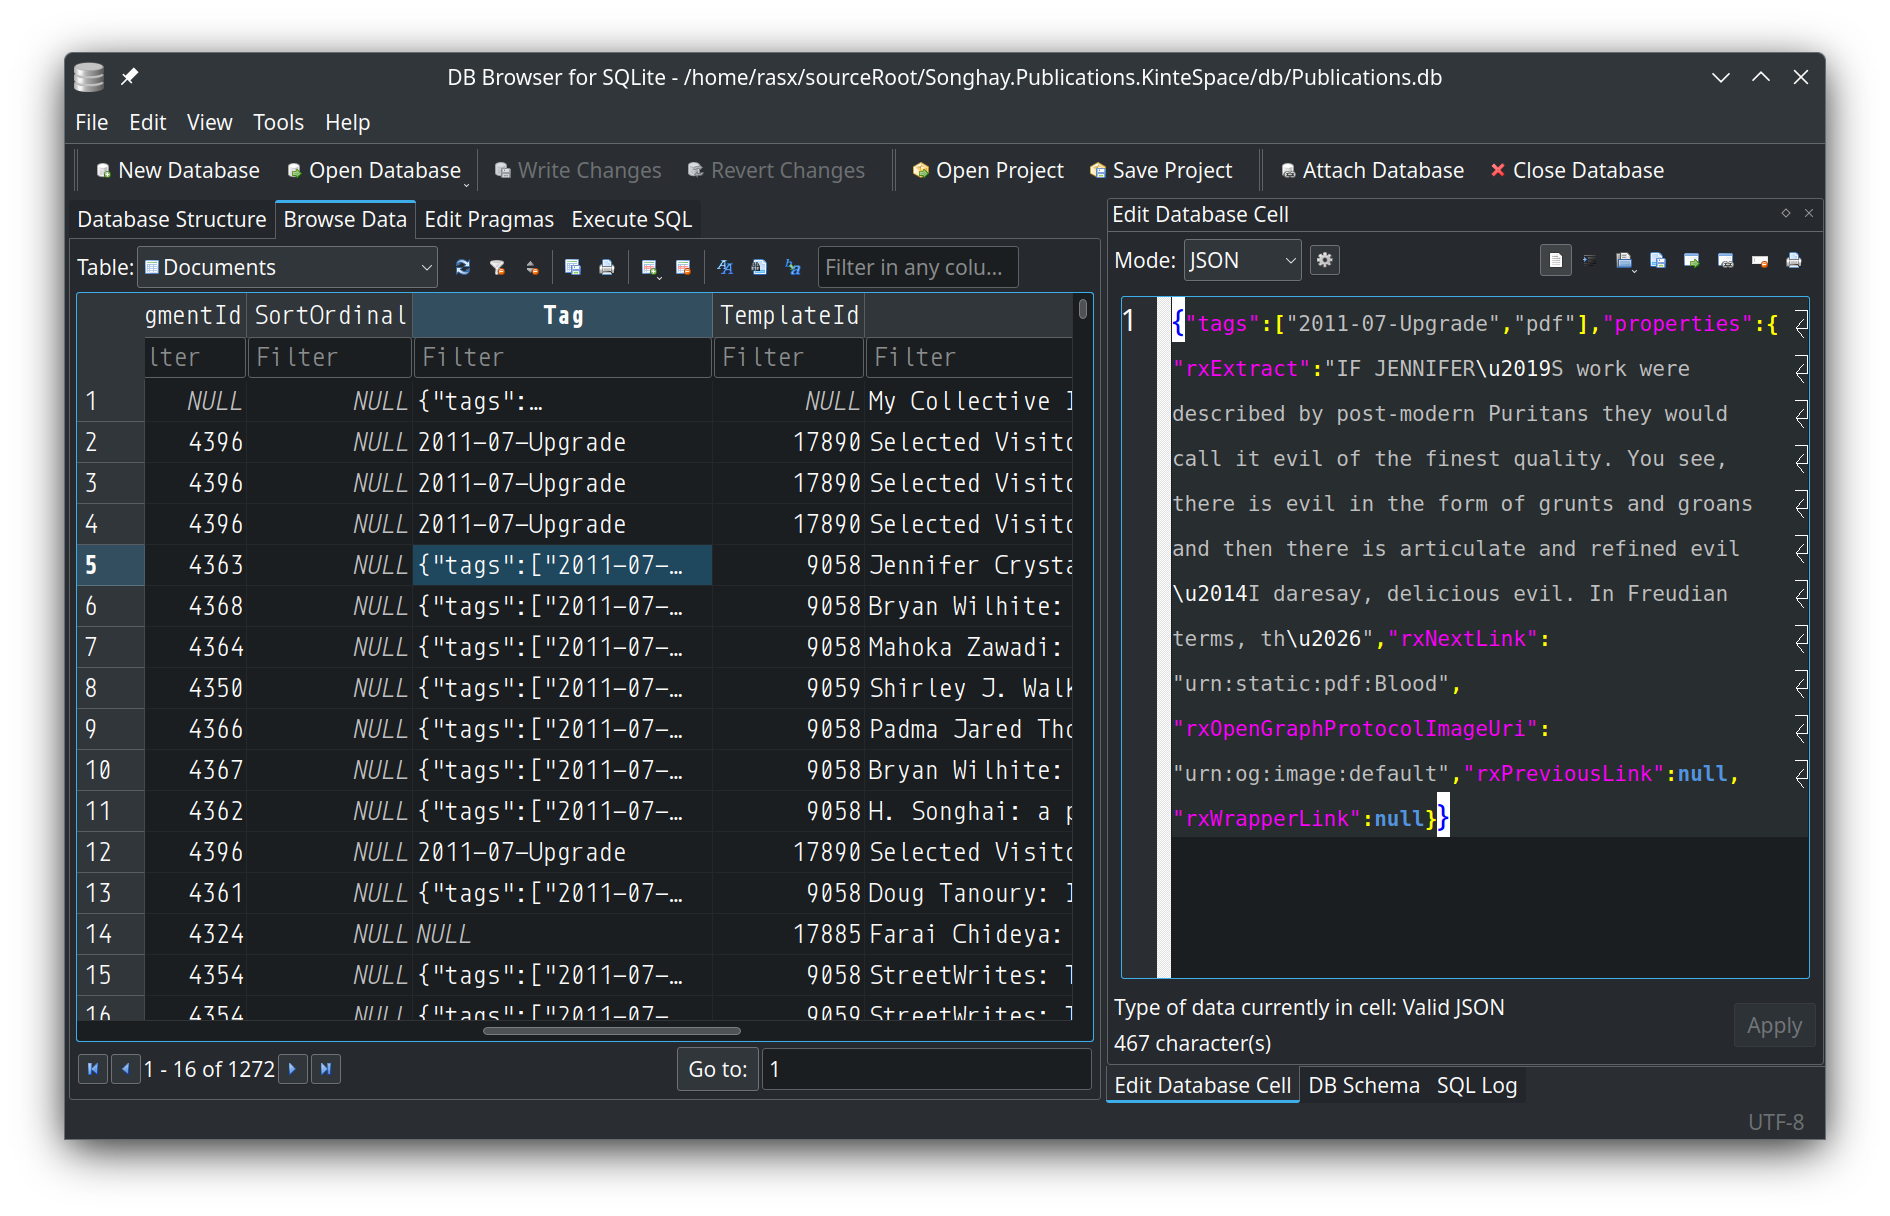The width and height of the screenshot is (1890, 1216).
Task: Sort by the Tag column header
Action: tap(562, 315)
